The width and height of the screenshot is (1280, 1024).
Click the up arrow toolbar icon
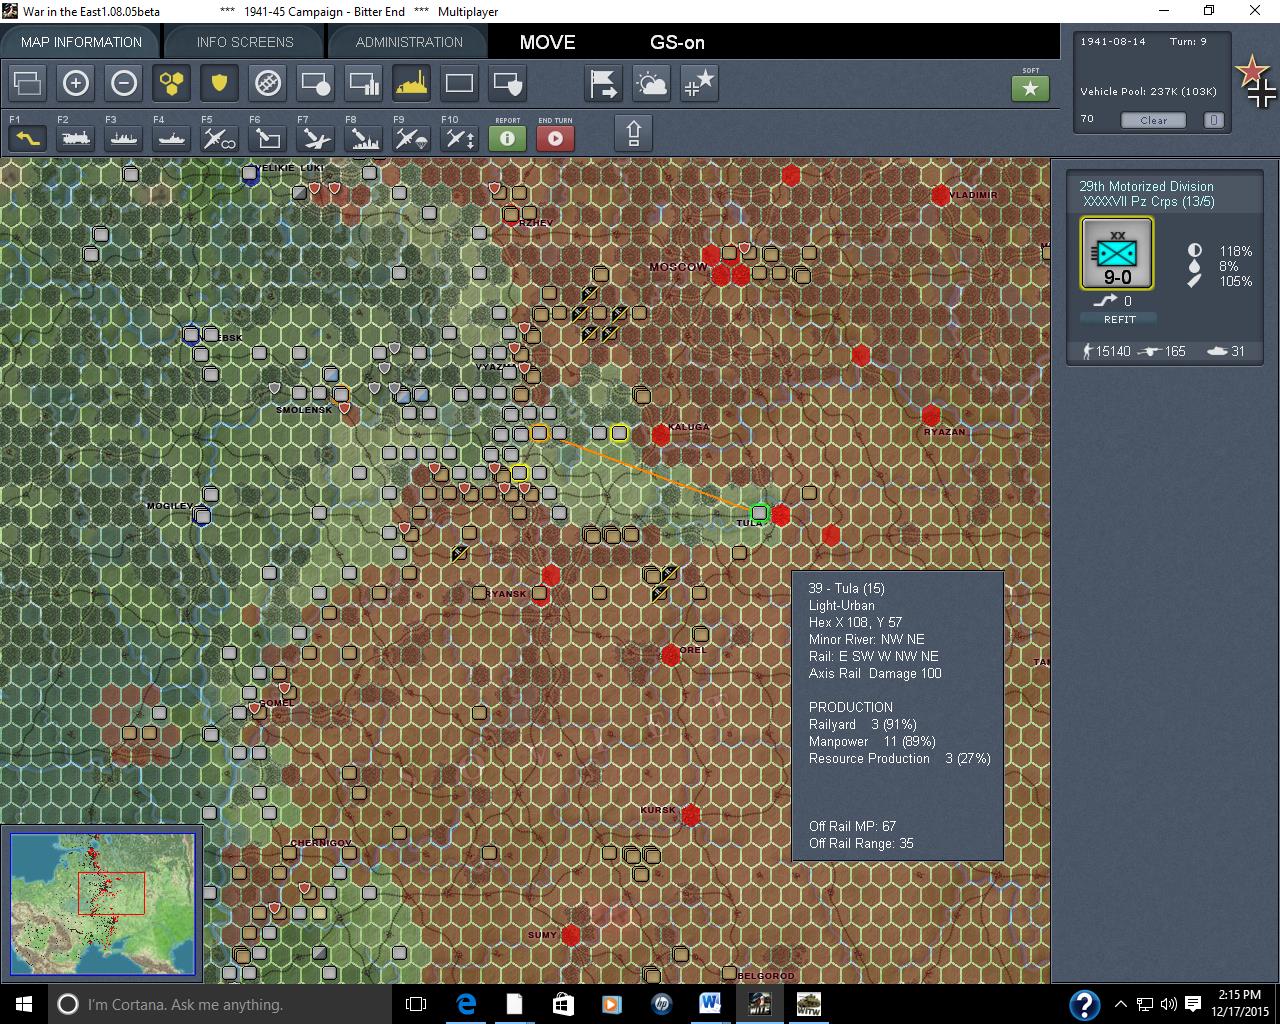pos(634,133)
